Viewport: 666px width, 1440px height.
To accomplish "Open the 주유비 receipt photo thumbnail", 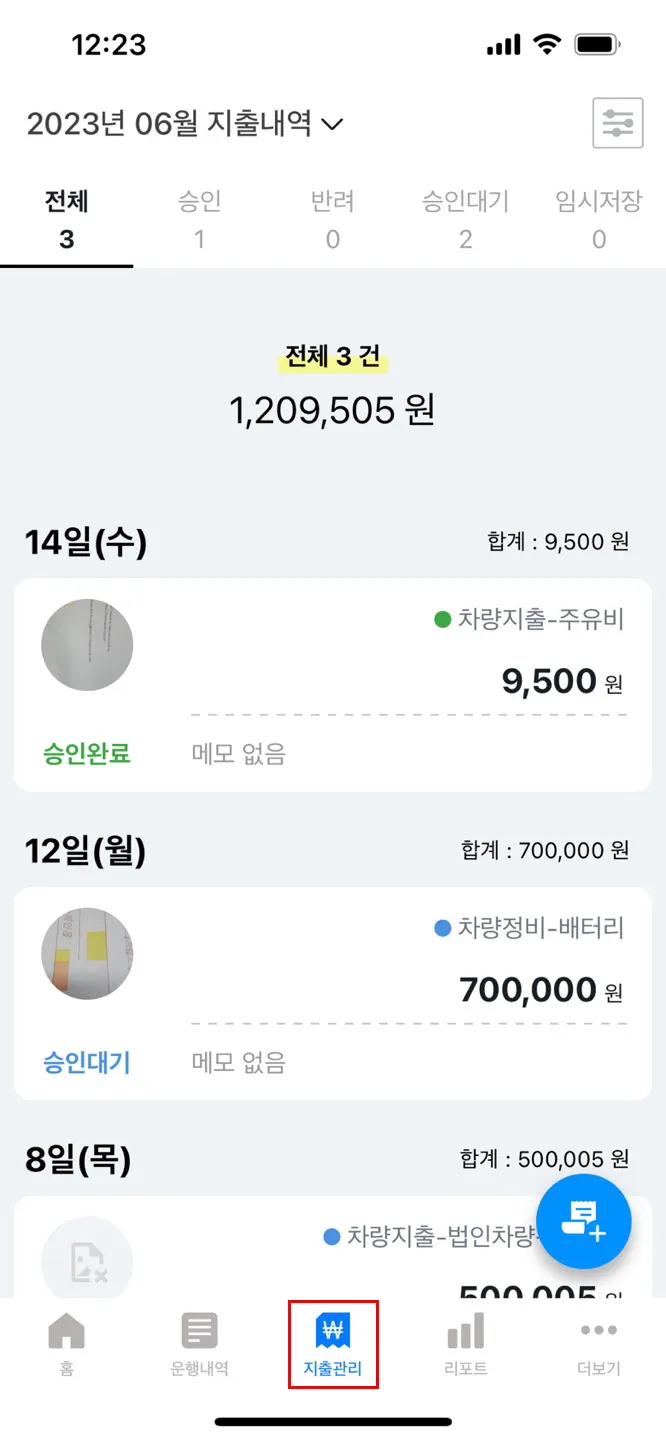I will (x=87, y=645).
